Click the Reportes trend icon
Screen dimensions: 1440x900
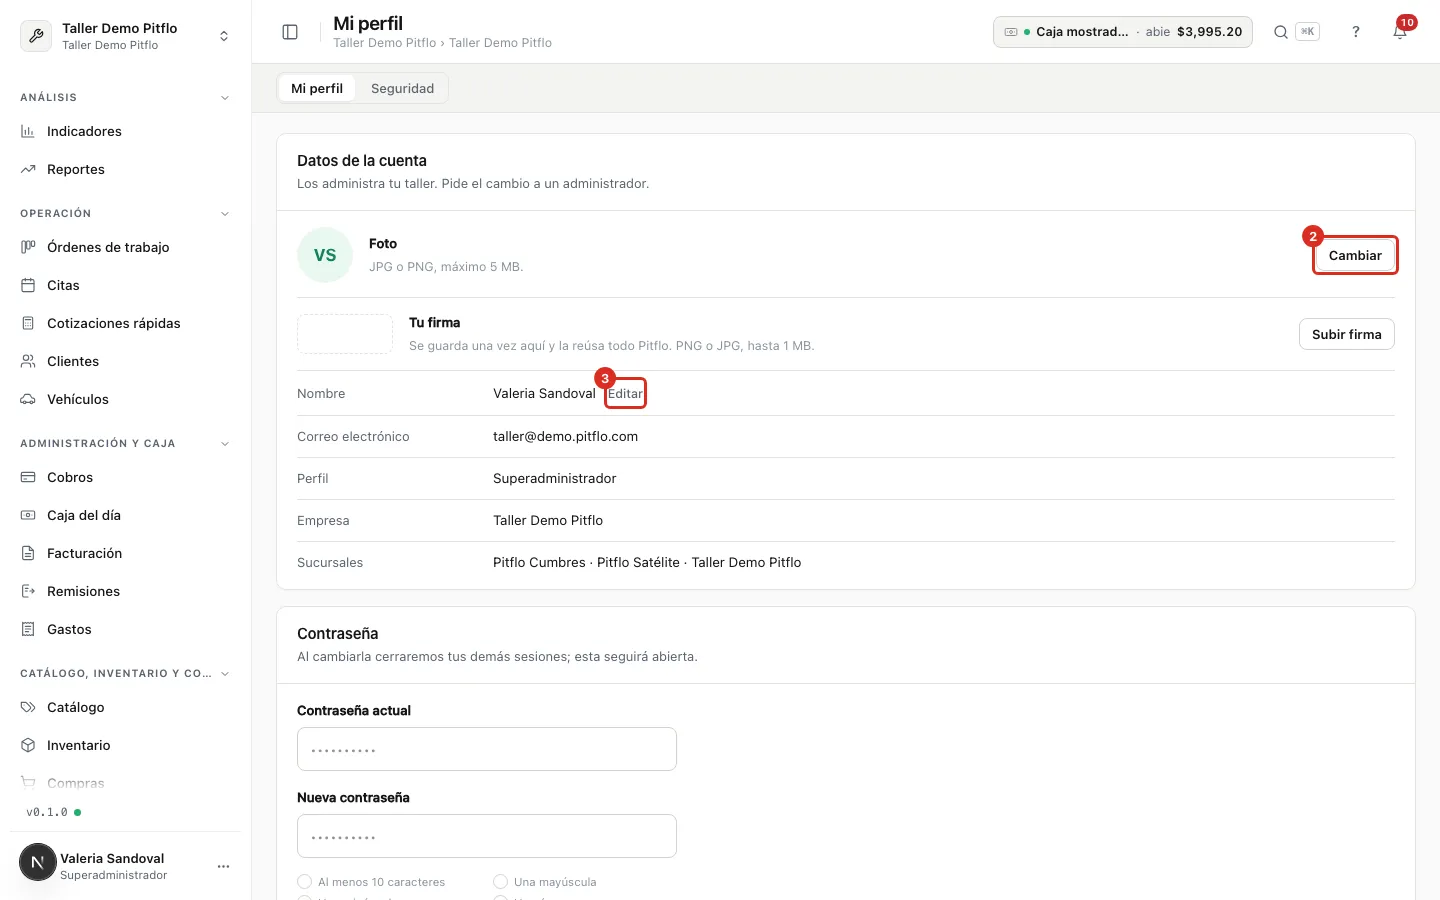coord(28,169)
